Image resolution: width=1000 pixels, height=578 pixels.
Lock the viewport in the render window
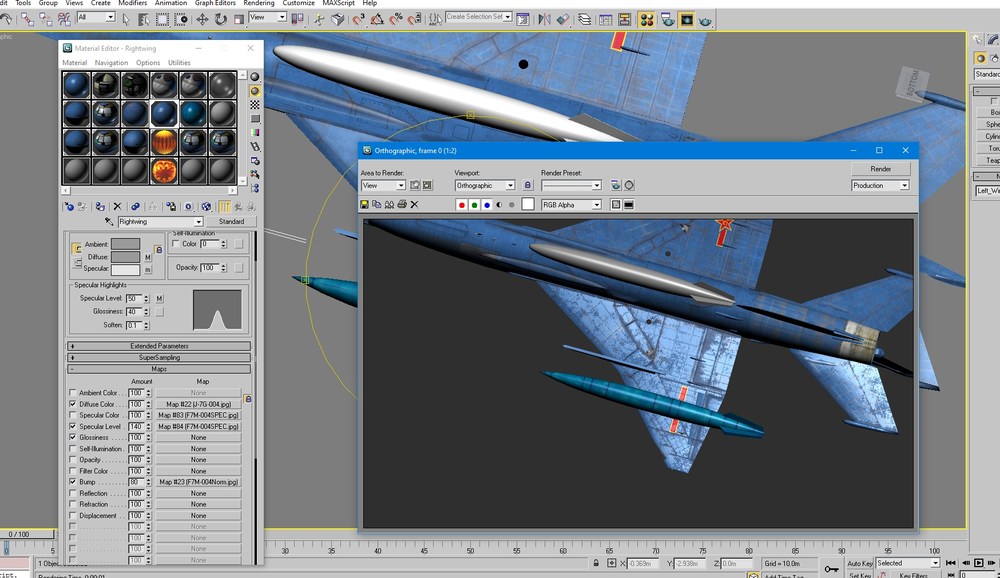coord(527,185)
